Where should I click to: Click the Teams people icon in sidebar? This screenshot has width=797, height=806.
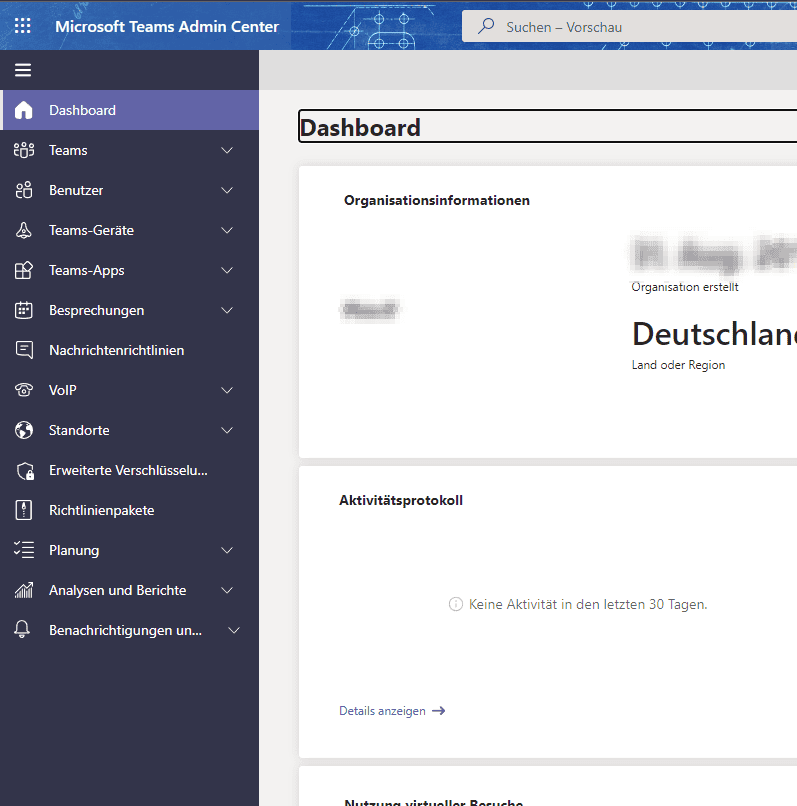(x=24, y=150)
